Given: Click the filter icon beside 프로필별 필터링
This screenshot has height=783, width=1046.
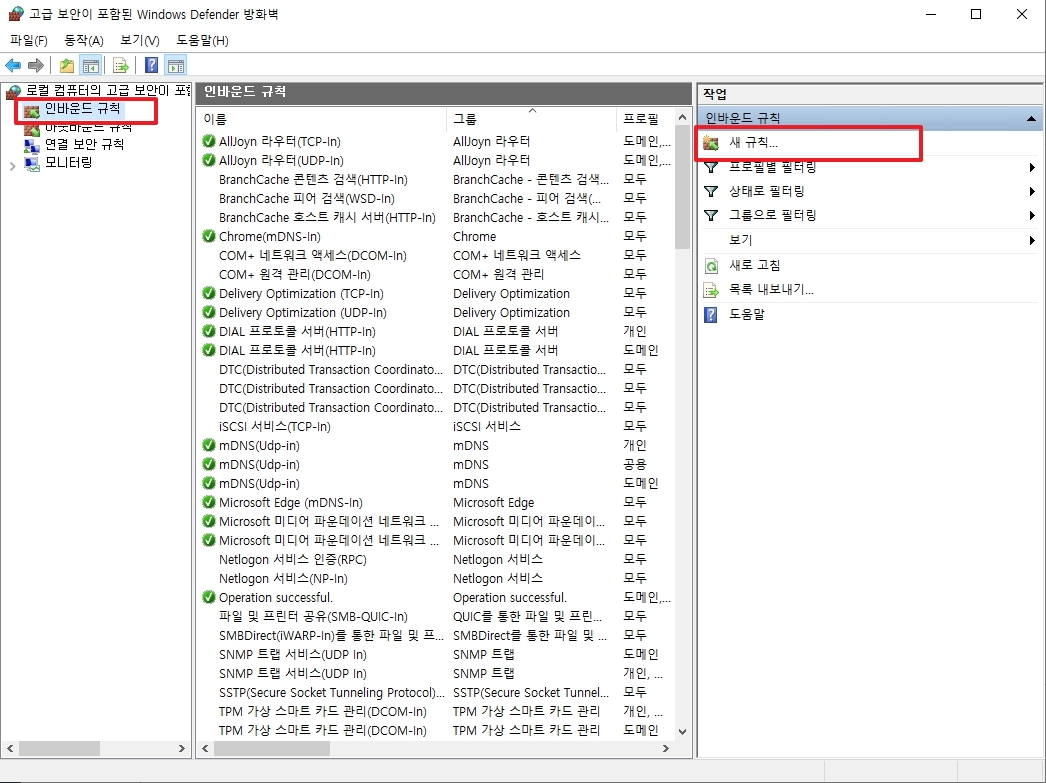Looking at the screenshot, I should [x=711, y=167].
